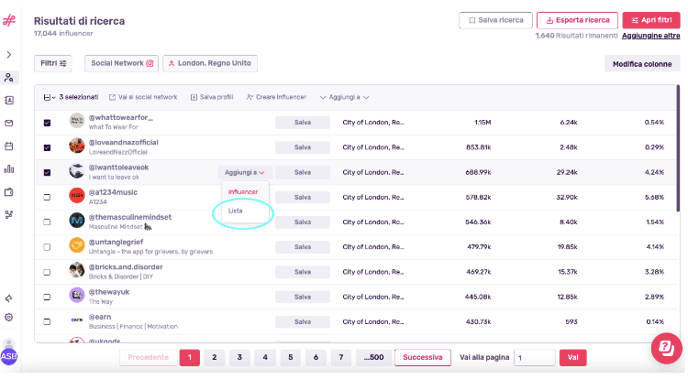The height and width of the screenshot is (379, 688).
Task: Click the hashtag logo at top left
Action: coord(9,20)
